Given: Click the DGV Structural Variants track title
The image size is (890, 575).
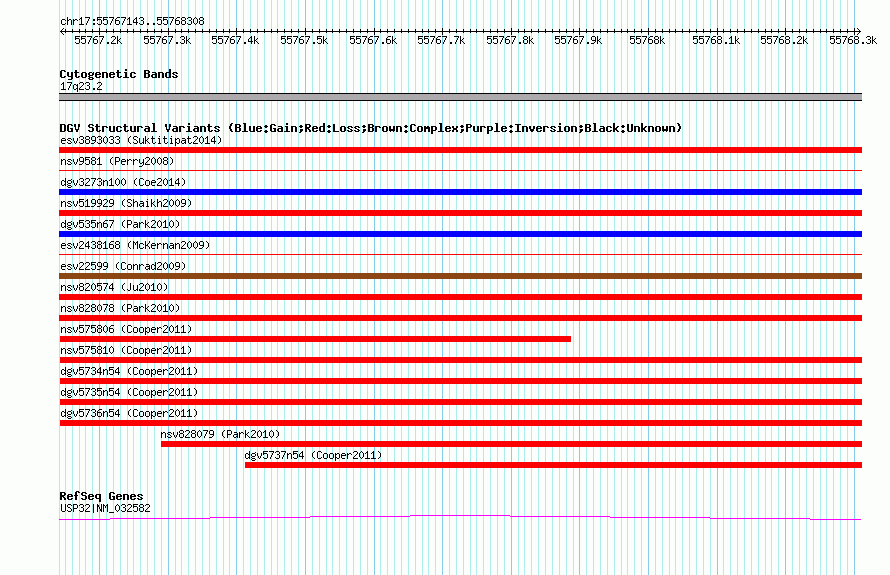Looking at the screenshot, I should (371, 128).
